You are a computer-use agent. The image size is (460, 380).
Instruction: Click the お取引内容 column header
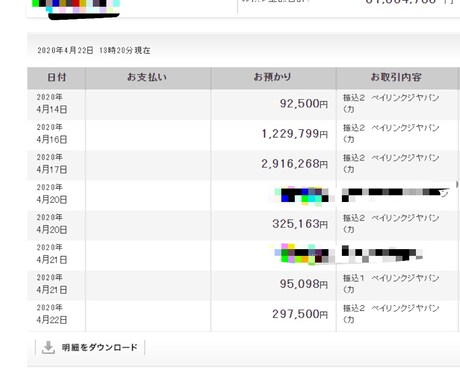pos(396,77)
